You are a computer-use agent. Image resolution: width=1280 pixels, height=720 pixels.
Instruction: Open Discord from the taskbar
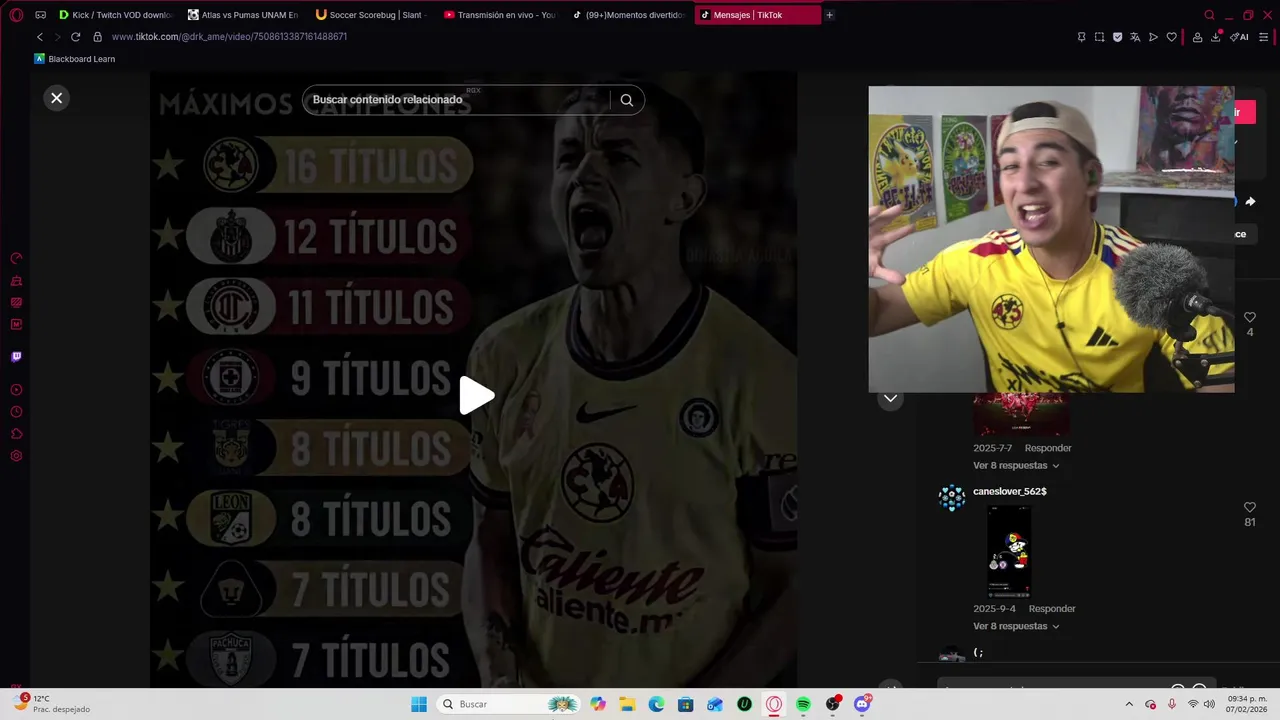[x=862, y=704]
